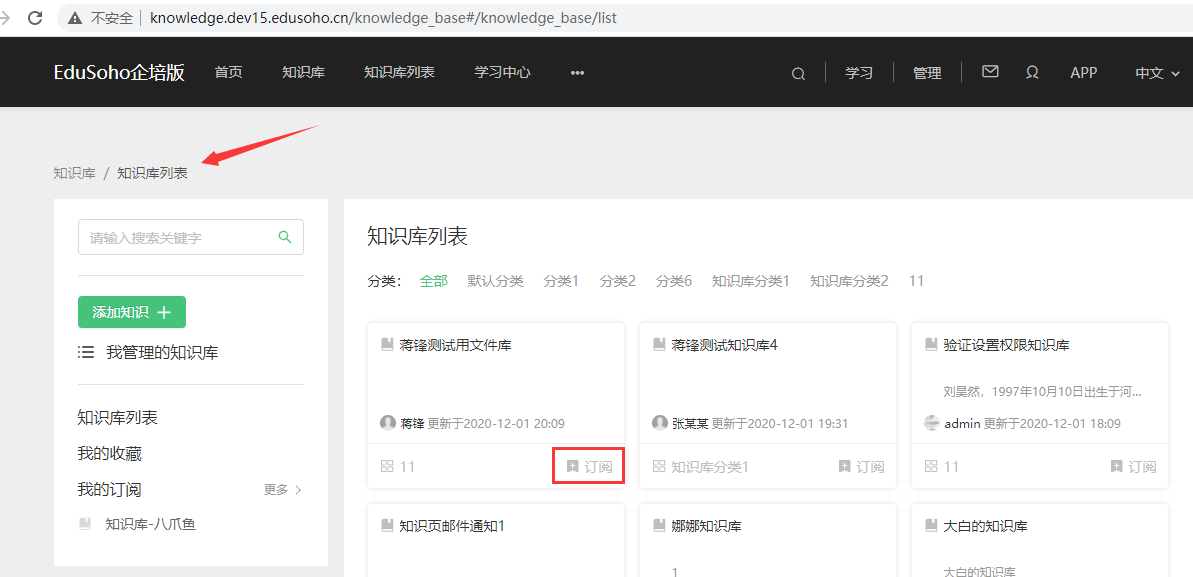Open the 中文 language dropdown
The width and height of the screenshot is (1193, 577).
tap(1157, 73)
